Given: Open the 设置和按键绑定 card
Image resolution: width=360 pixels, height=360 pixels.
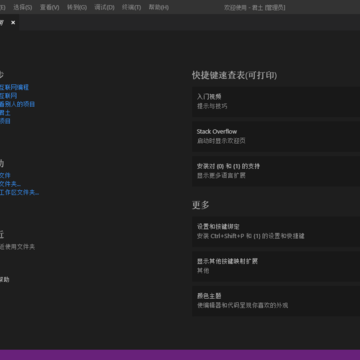Looking at the screenshot, I should pos(276,232).
